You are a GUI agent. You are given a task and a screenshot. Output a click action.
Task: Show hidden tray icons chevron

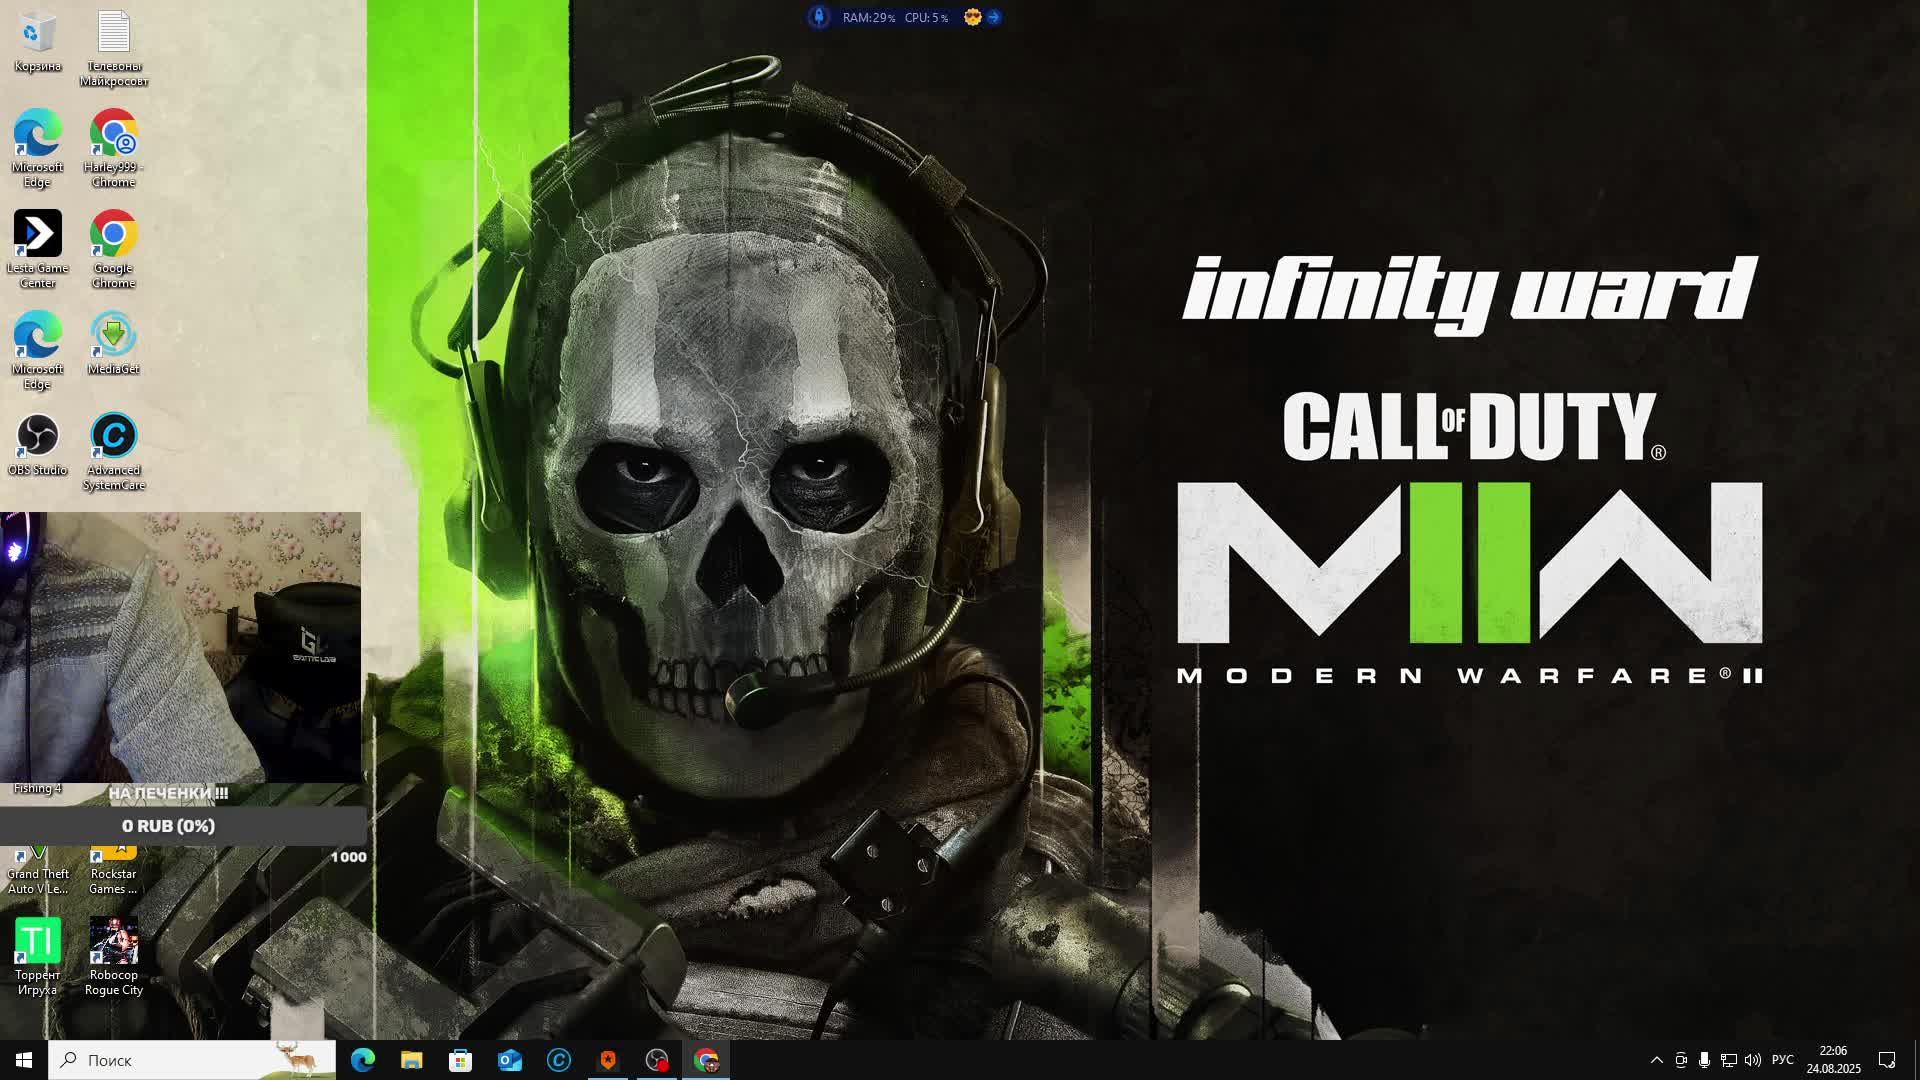click(x=1656, y=1060)
